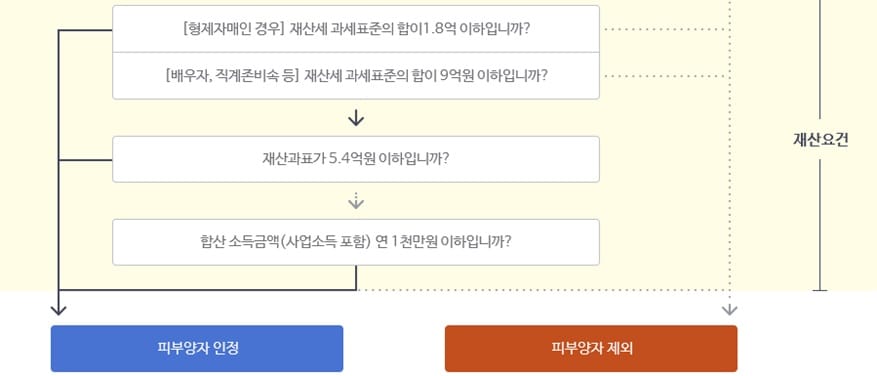This screenshot has height=376, width=877.
Task: Click the blue 피부양자 인정 button
Action: tap(197, 349)
